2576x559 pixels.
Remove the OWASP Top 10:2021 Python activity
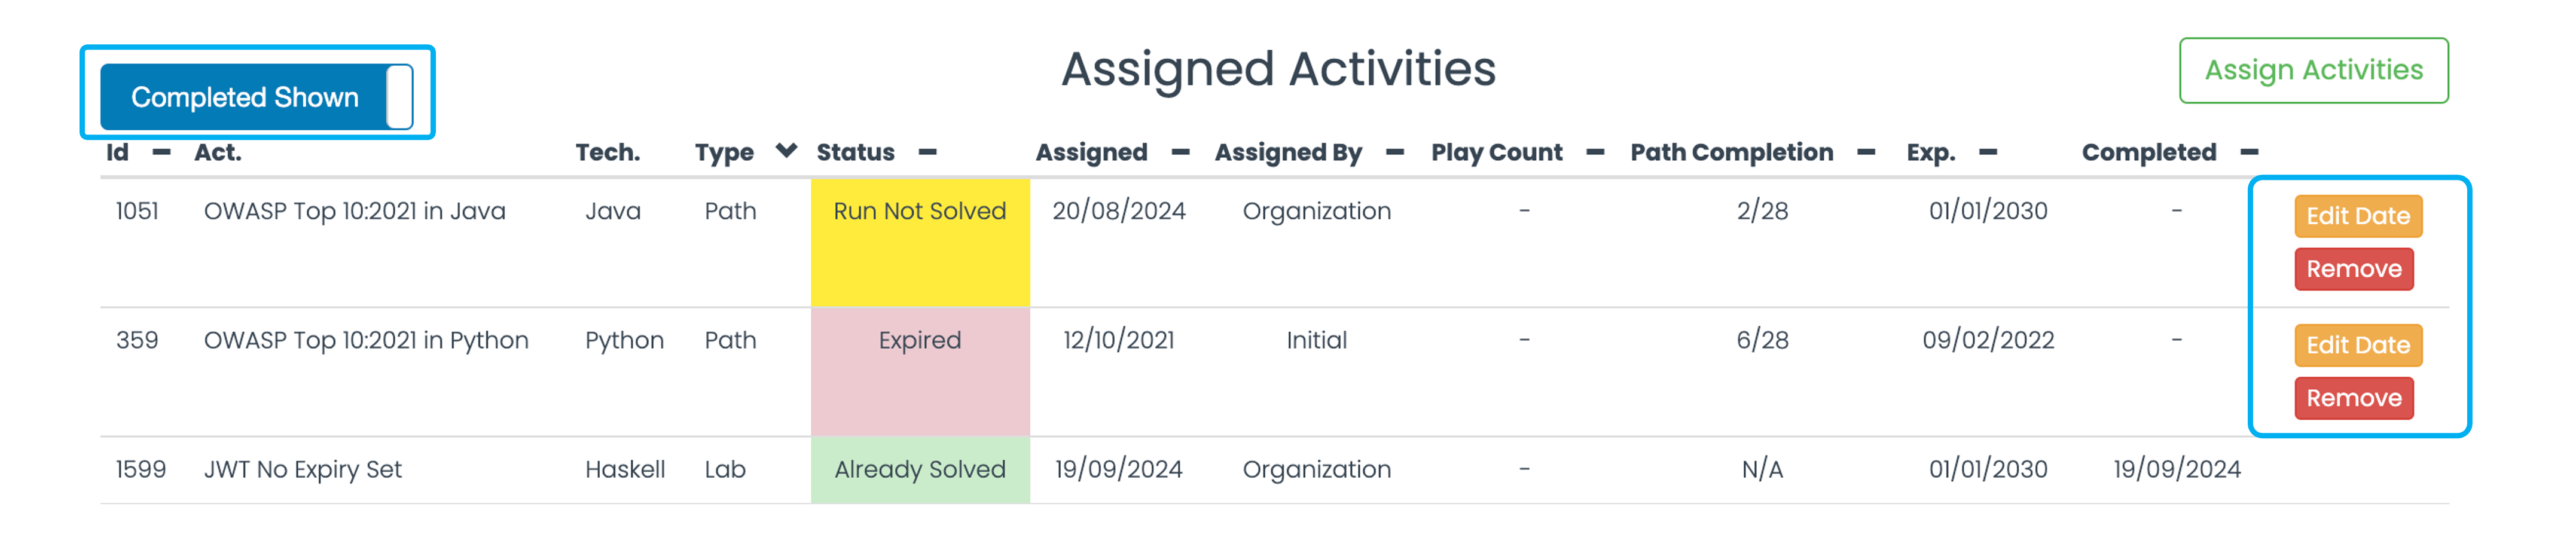(2353, 398)
